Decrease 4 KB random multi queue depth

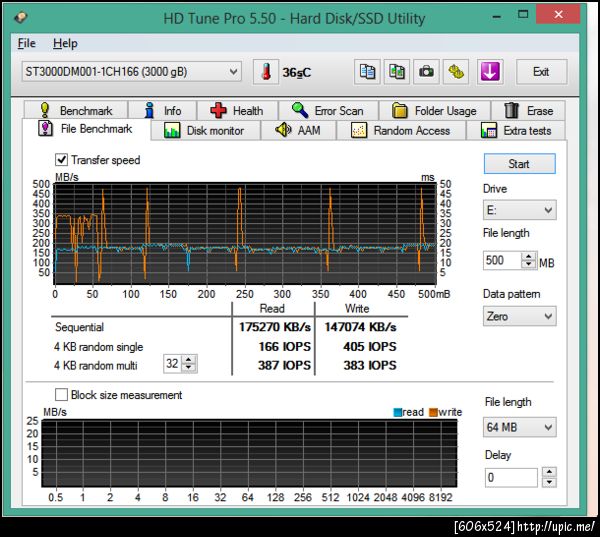click(x=189, y=367)
